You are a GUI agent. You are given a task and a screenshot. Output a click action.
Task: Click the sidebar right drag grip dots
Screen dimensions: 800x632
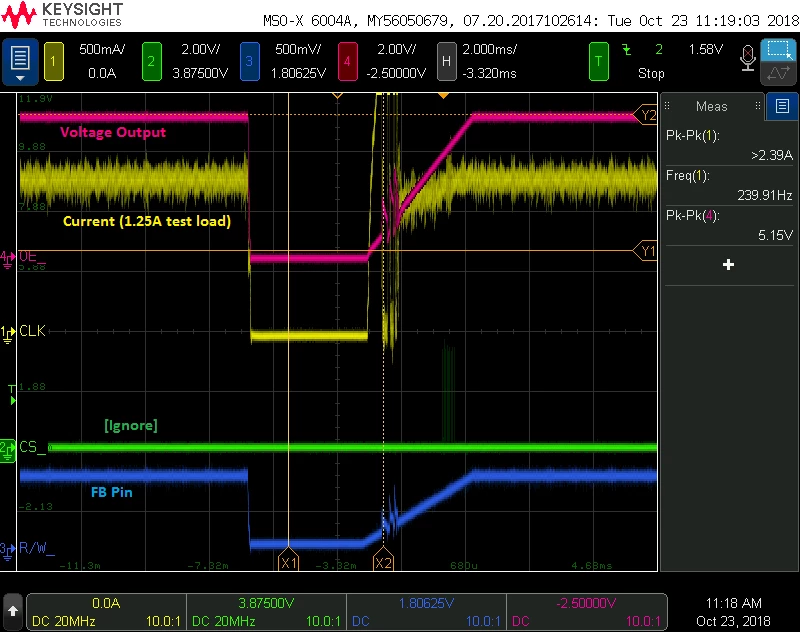(758, 106)
